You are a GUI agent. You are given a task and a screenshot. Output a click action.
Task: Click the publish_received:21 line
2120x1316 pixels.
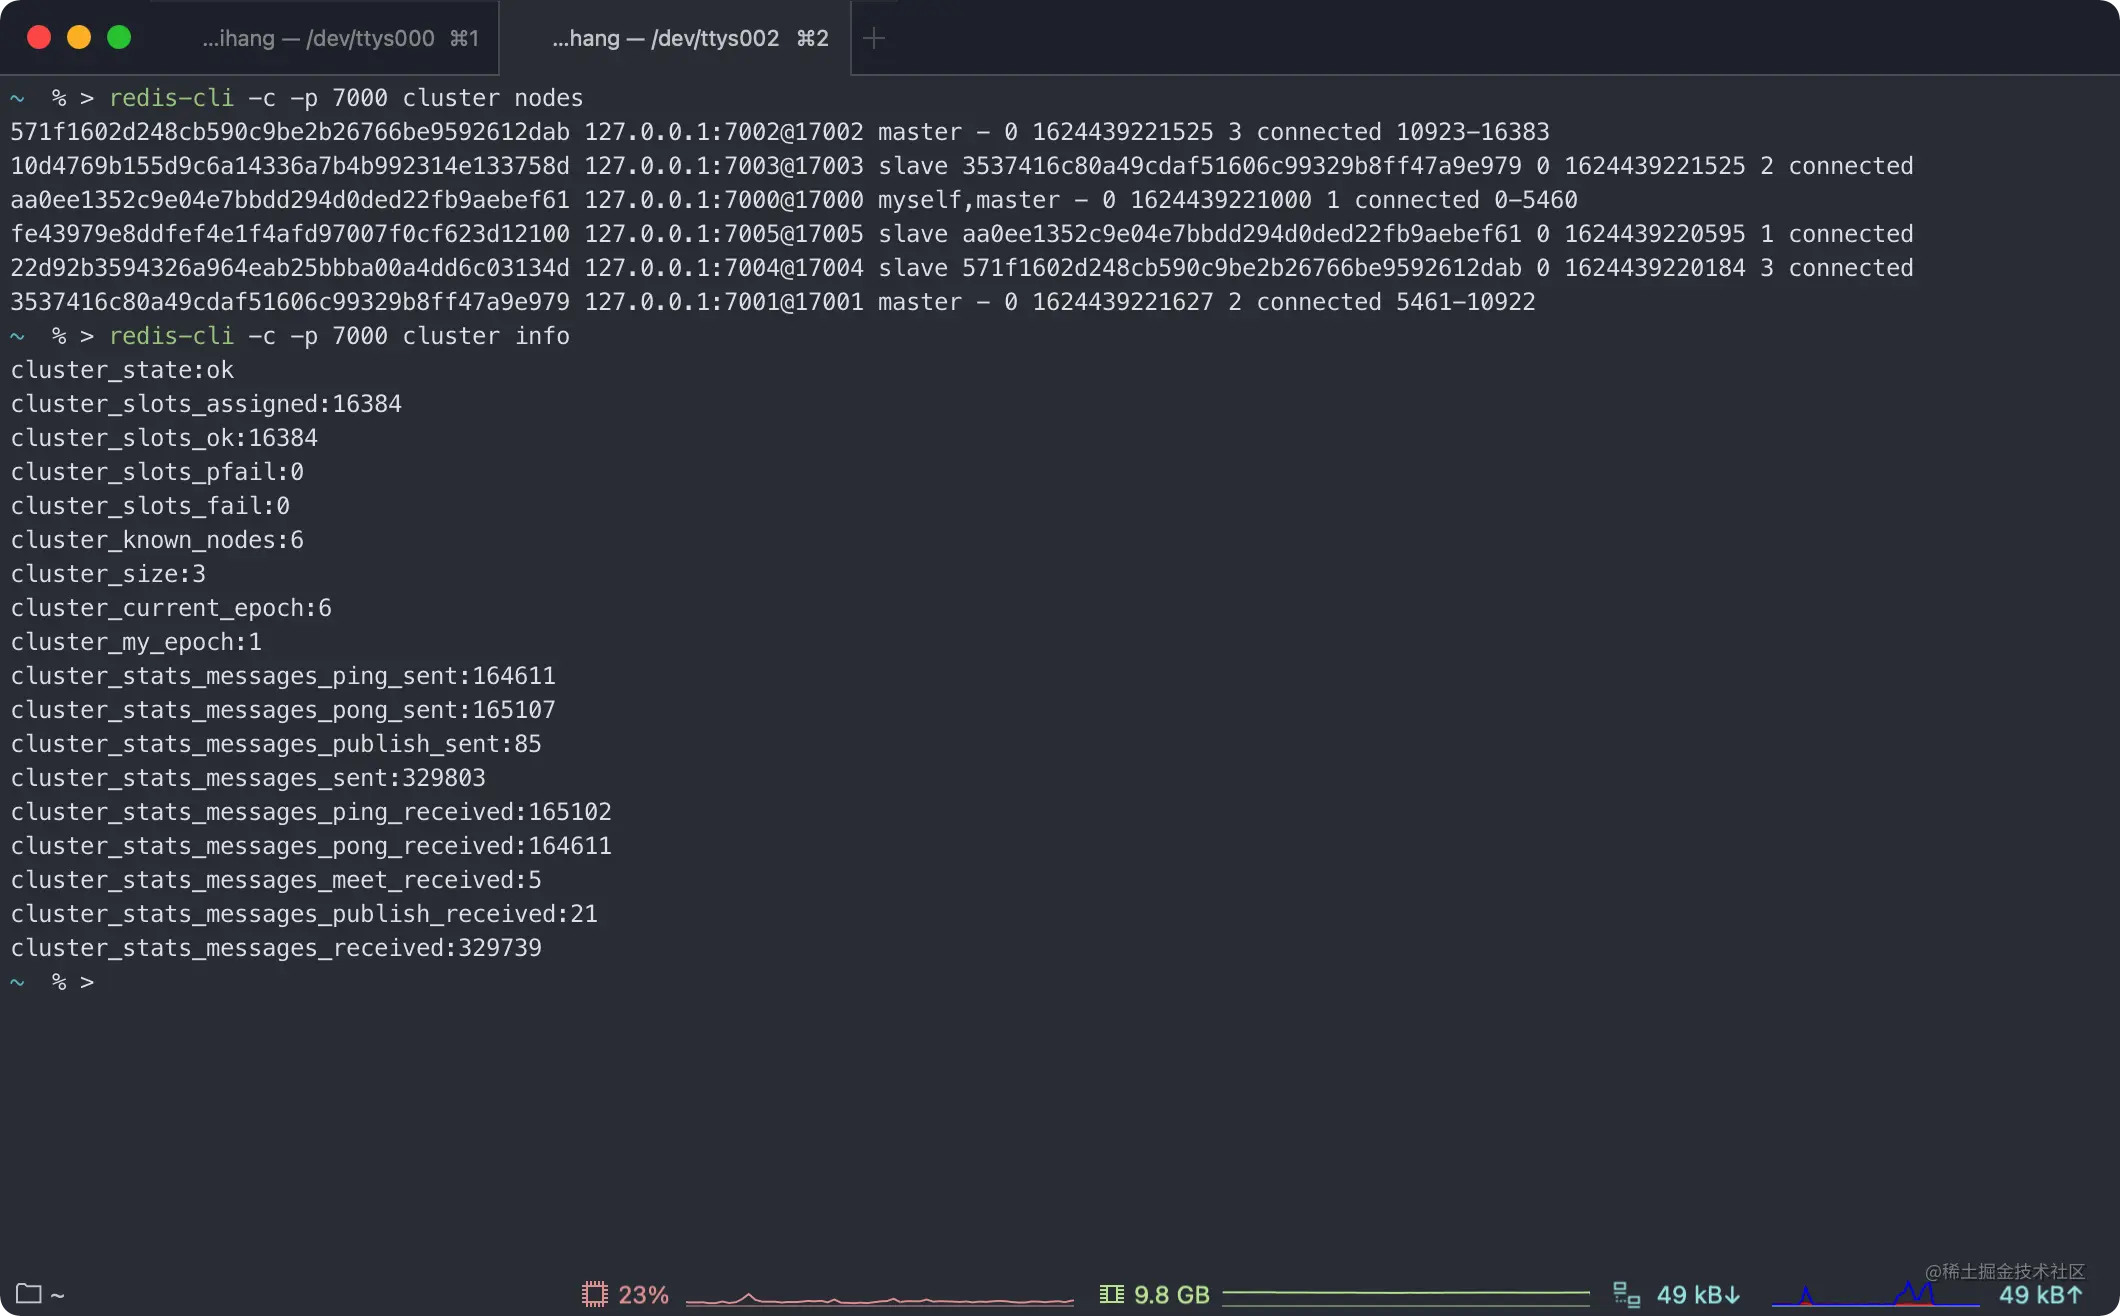tap(304, 914)
